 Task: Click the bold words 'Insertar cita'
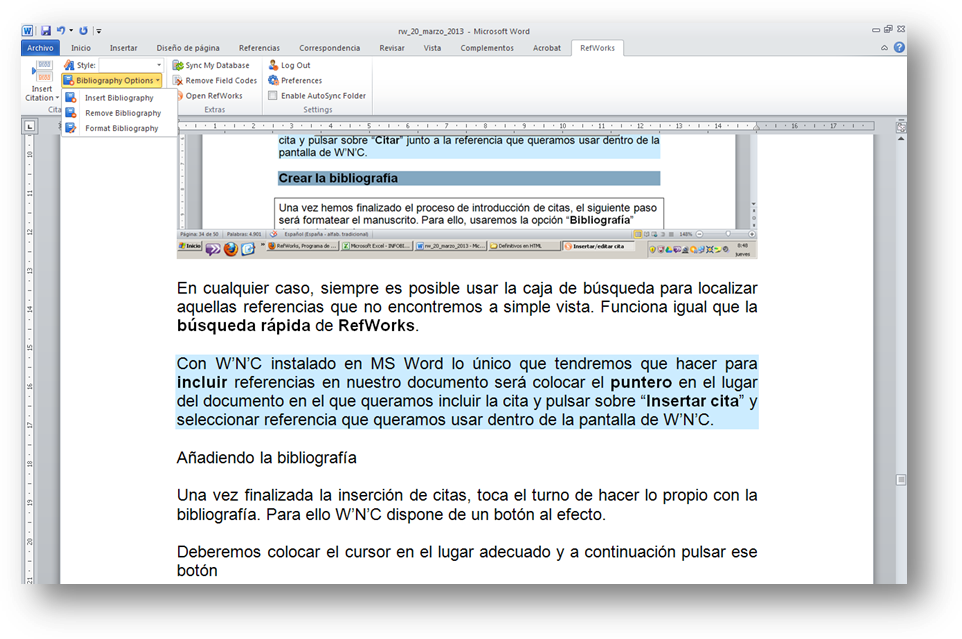click(693, 401)
